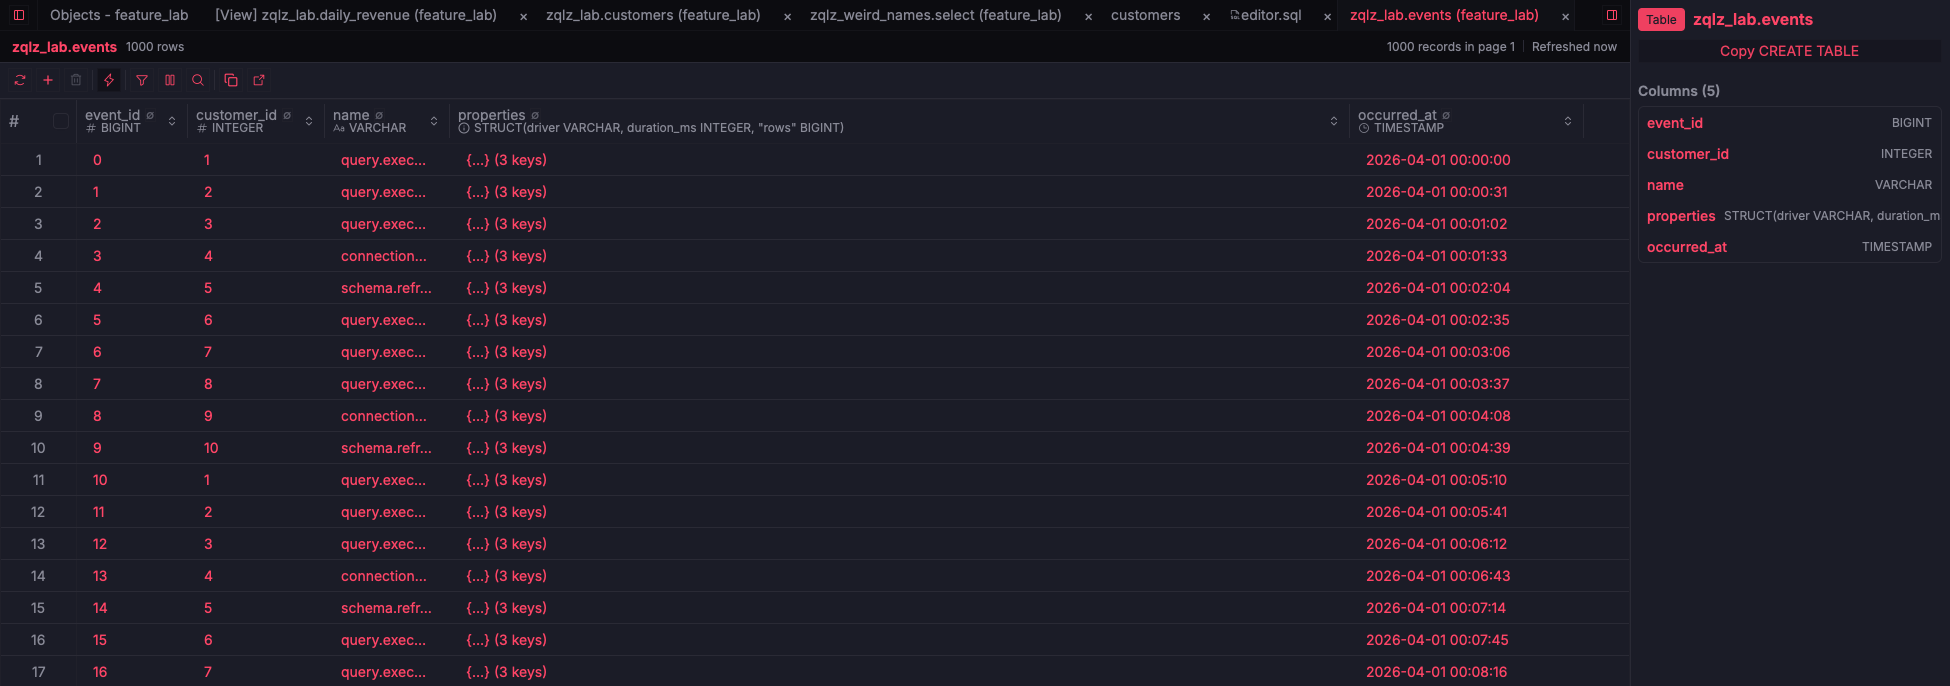Open the daily_revenue view tab
Image resolution: width=1950 pixels, height=686 pixels.
(356, 15)
